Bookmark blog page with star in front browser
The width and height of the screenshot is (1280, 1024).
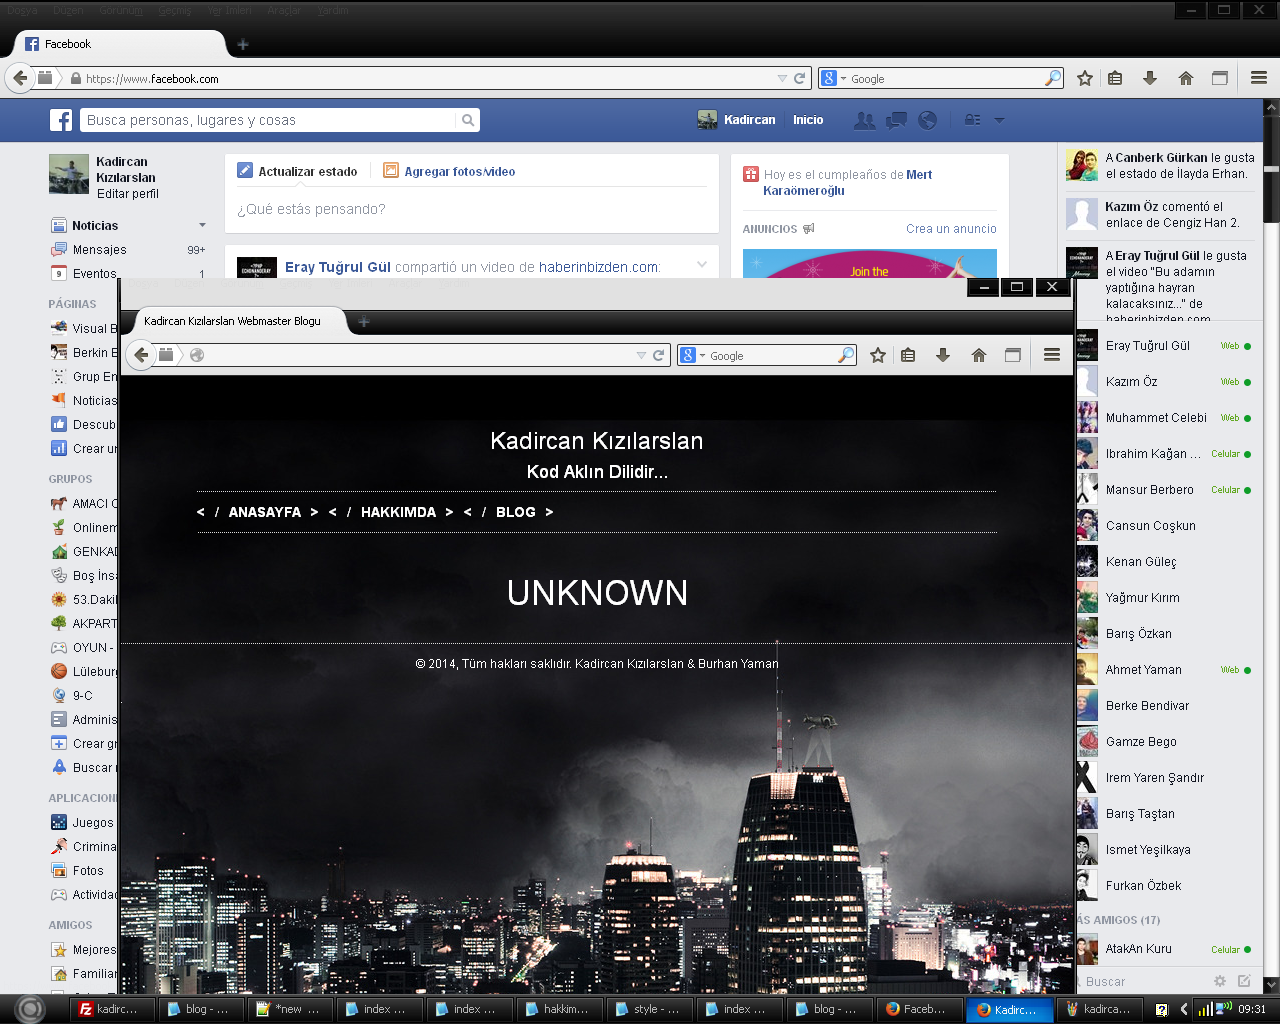pos(878,355)
